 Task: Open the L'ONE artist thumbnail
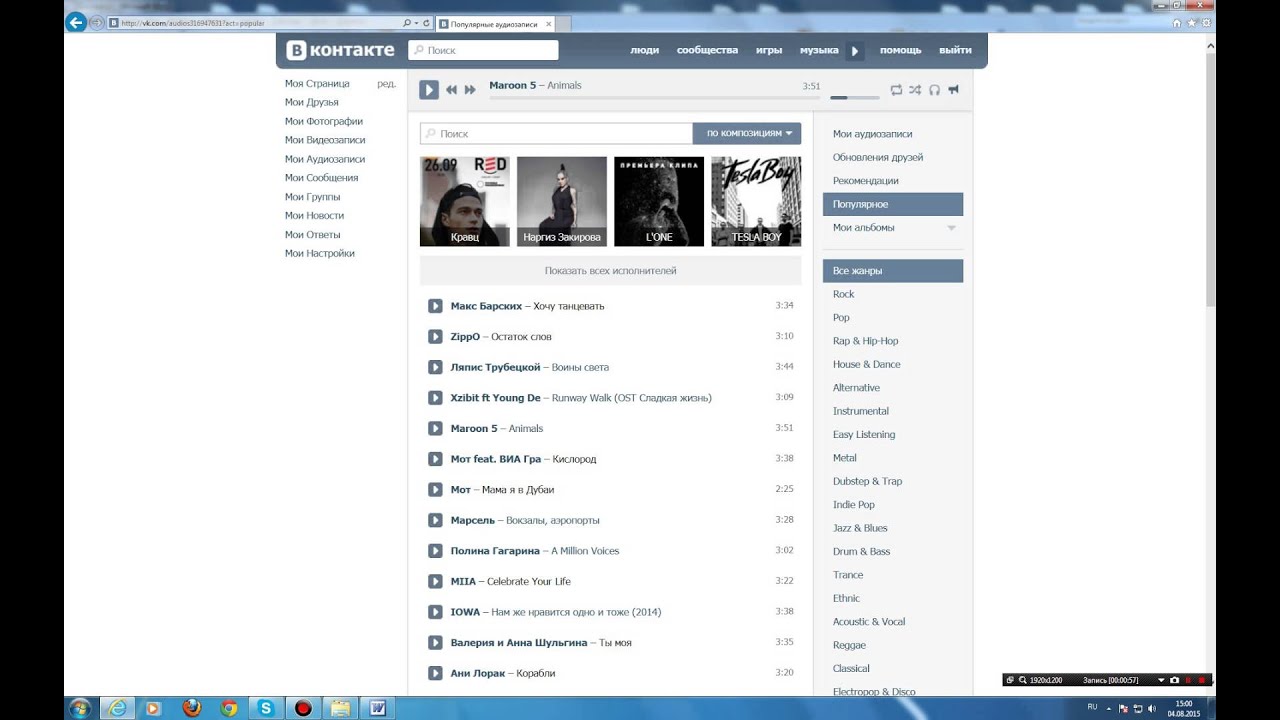[659, 201]
